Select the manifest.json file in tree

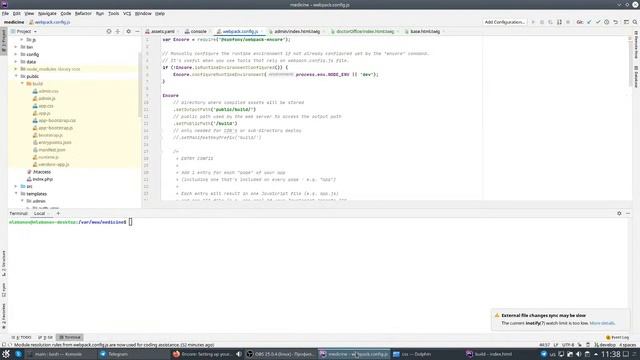click(51, 150)
